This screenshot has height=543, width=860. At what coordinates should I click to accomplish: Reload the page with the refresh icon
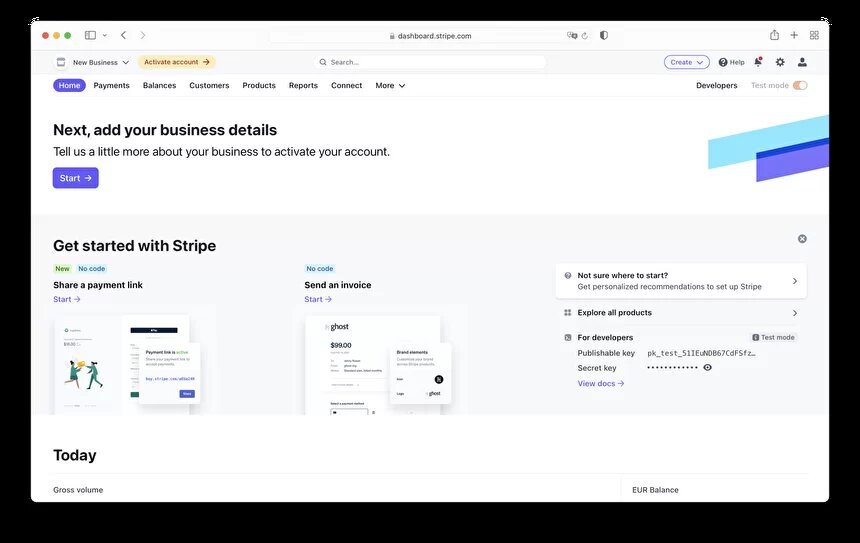tap(585, 36)
